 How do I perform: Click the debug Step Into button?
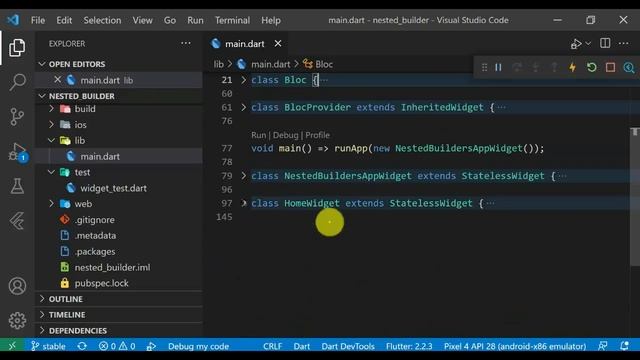point(536,67)
